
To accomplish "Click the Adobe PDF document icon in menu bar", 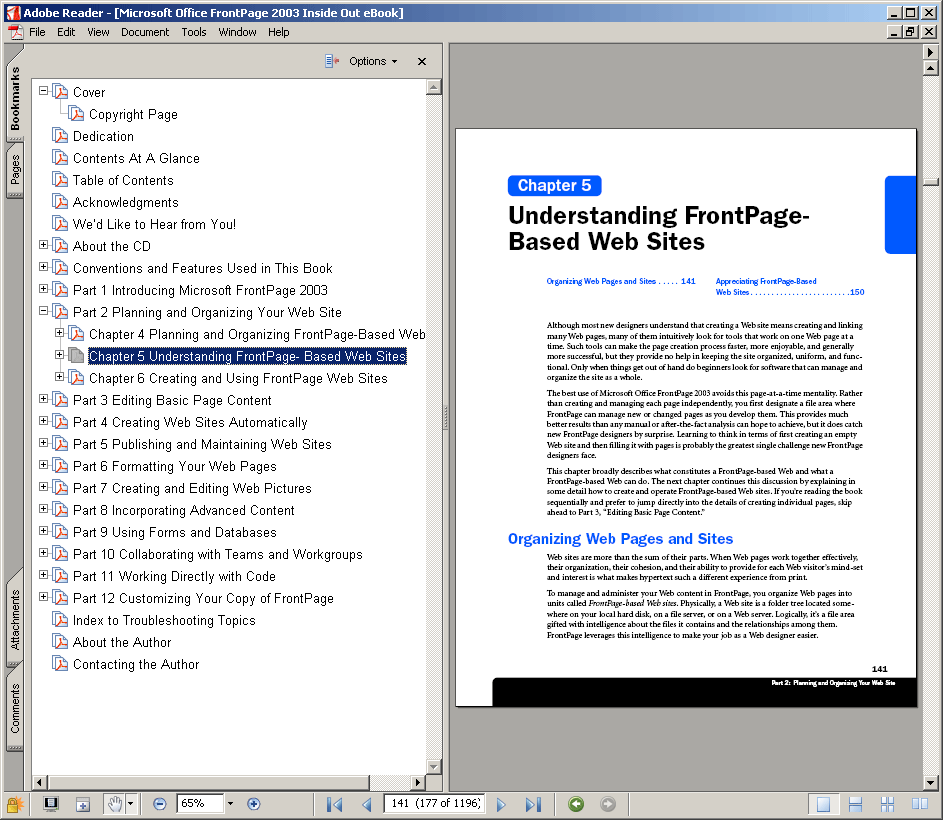I will pyautogui.click(x=15, y=32).
